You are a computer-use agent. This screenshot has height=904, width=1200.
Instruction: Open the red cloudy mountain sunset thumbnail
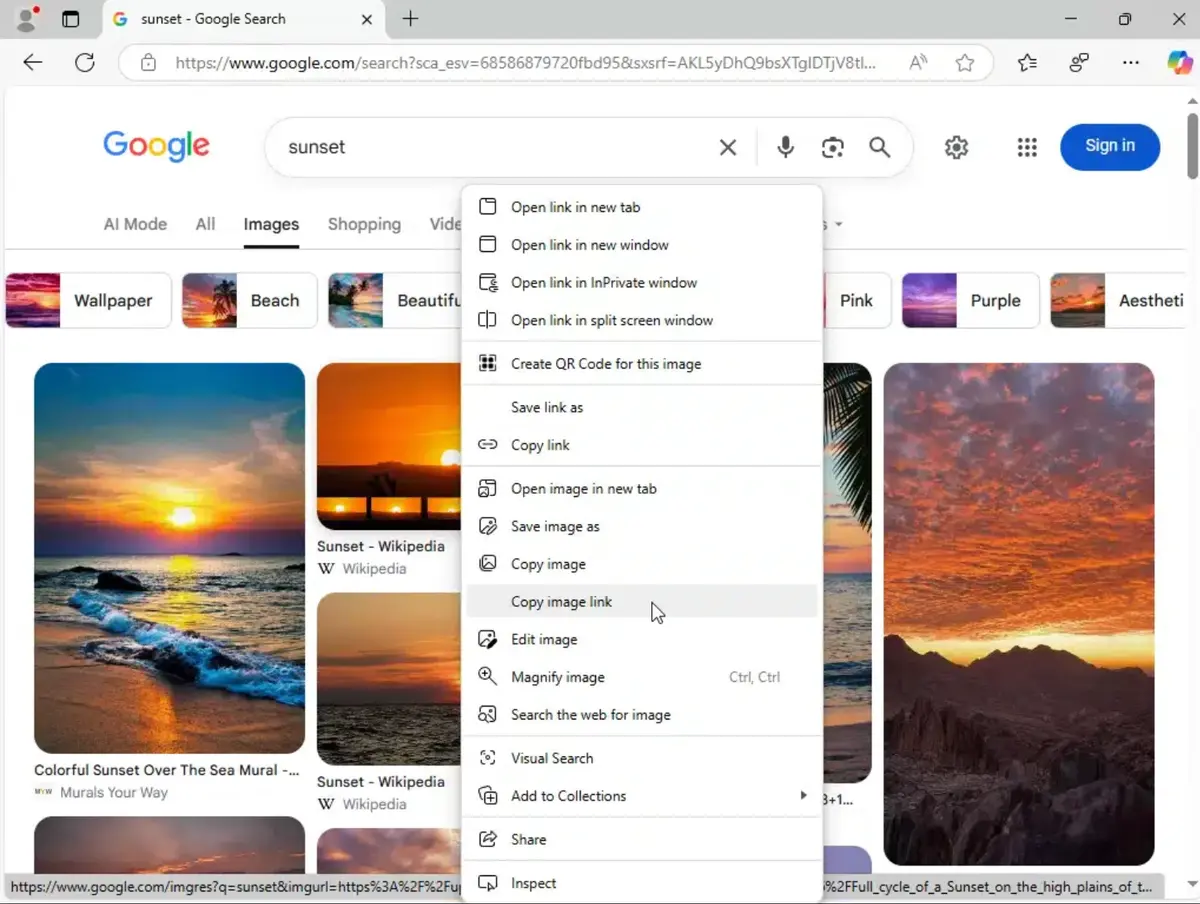coord(1019,614)
